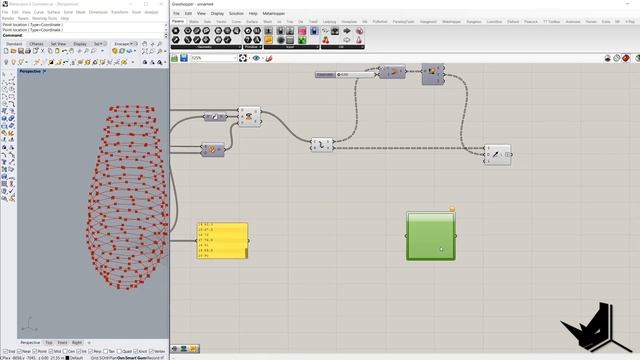Select the pen-icon component at right
Image resolution: width=640 pixels, height=360 pixels.
[498, 155]
